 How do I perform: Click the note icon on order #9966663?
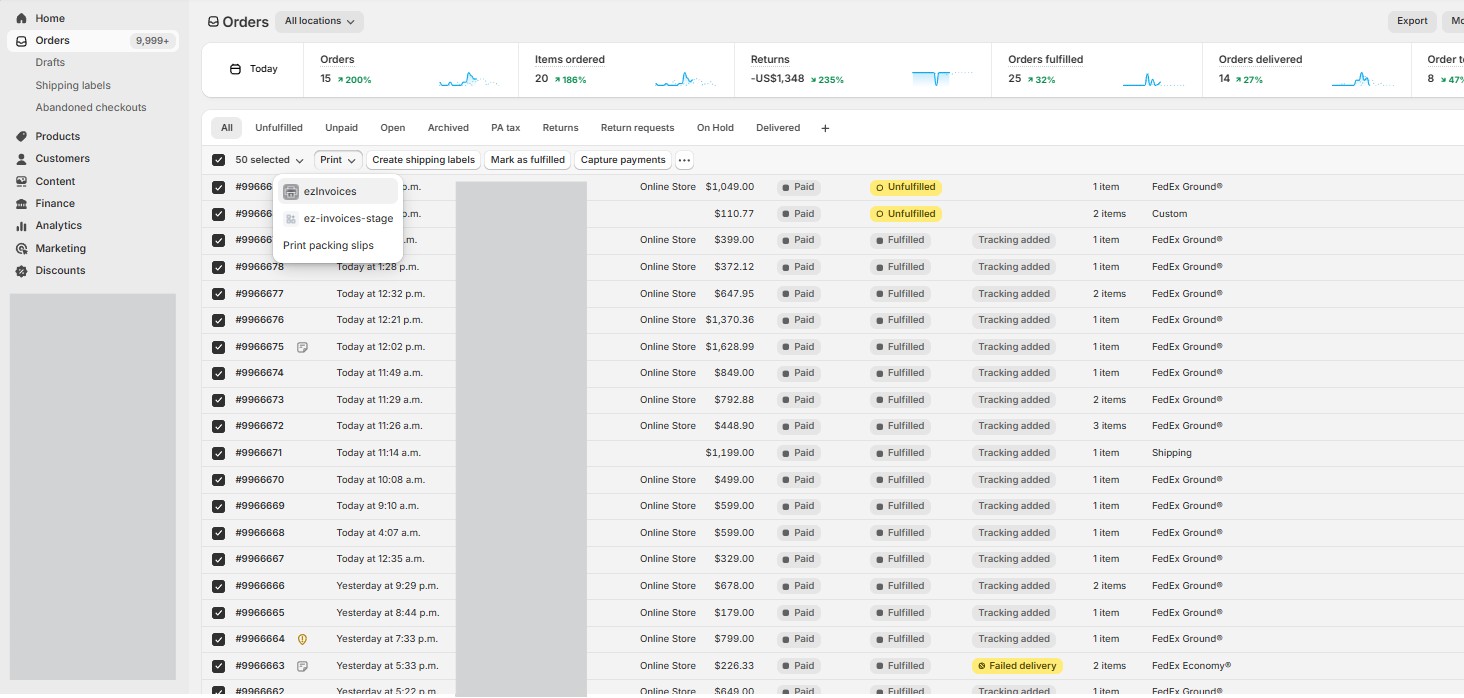302,666
